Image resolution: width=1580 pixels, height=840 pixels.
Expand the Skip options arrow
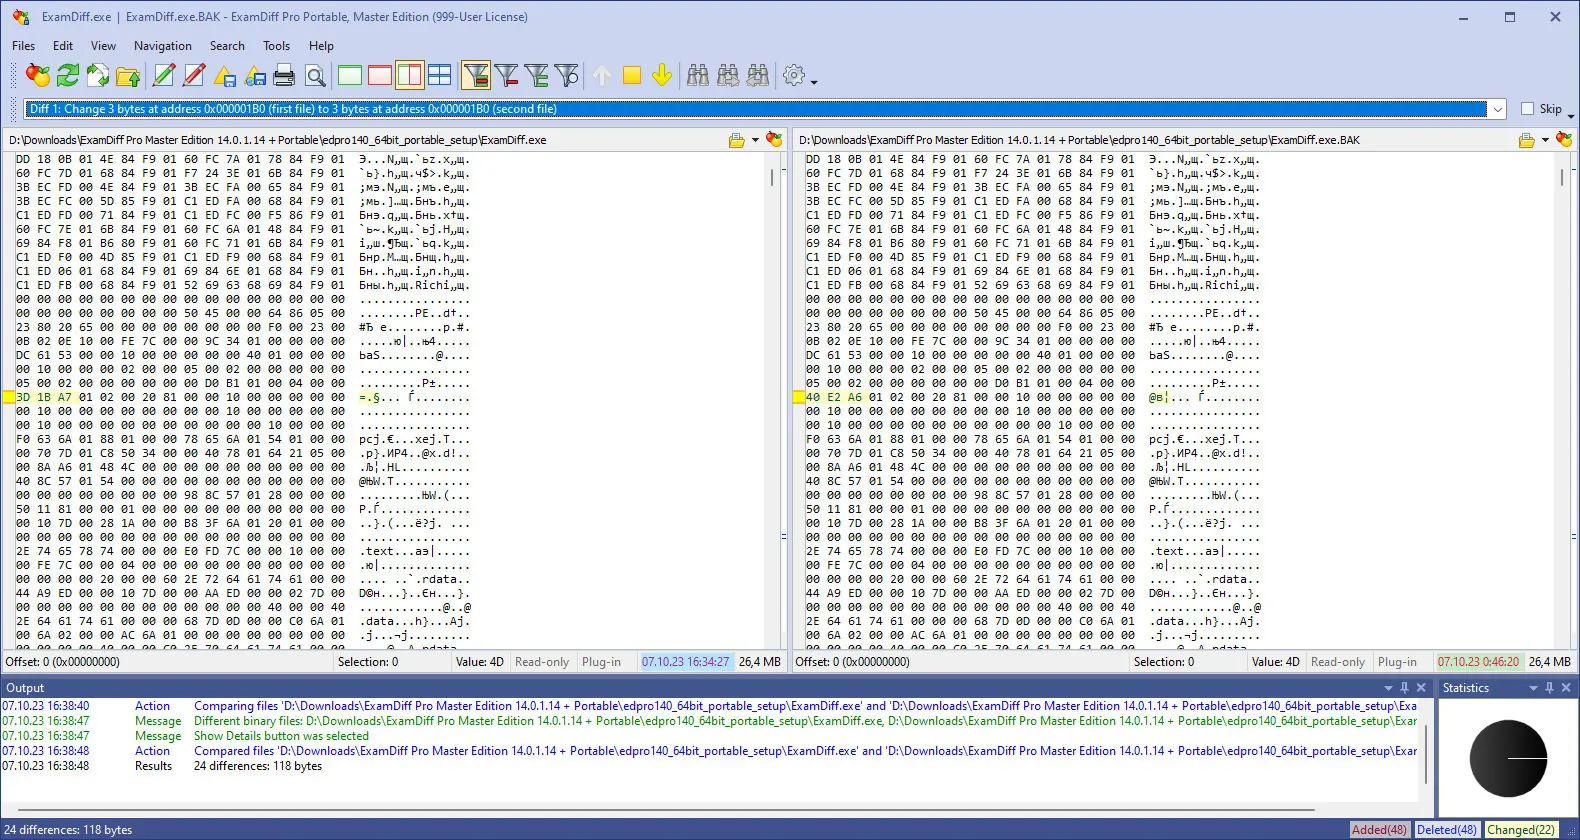click(1571, 115)
